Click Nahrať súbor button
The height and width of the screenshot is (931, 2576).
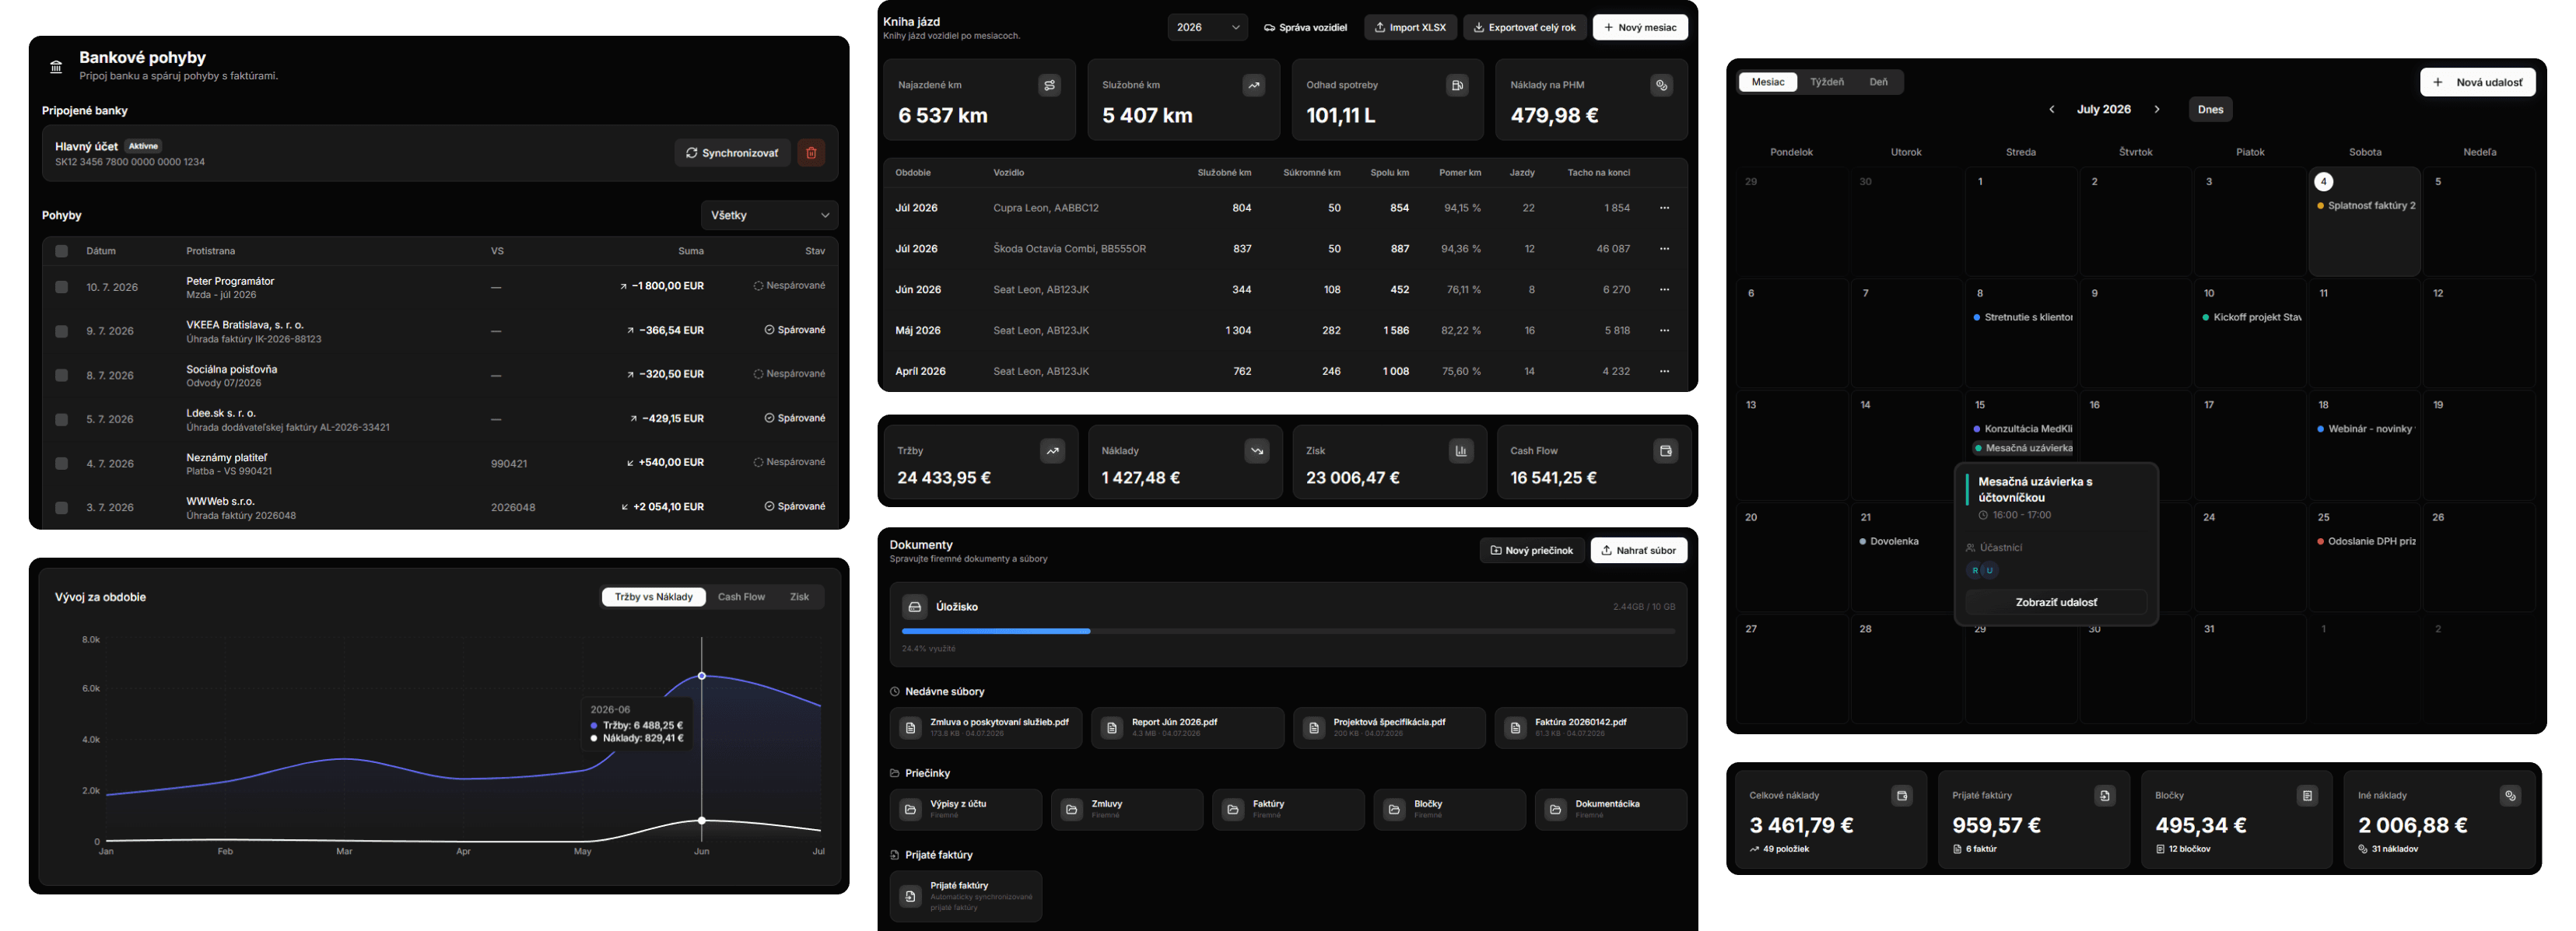(x=1638, y=550)
